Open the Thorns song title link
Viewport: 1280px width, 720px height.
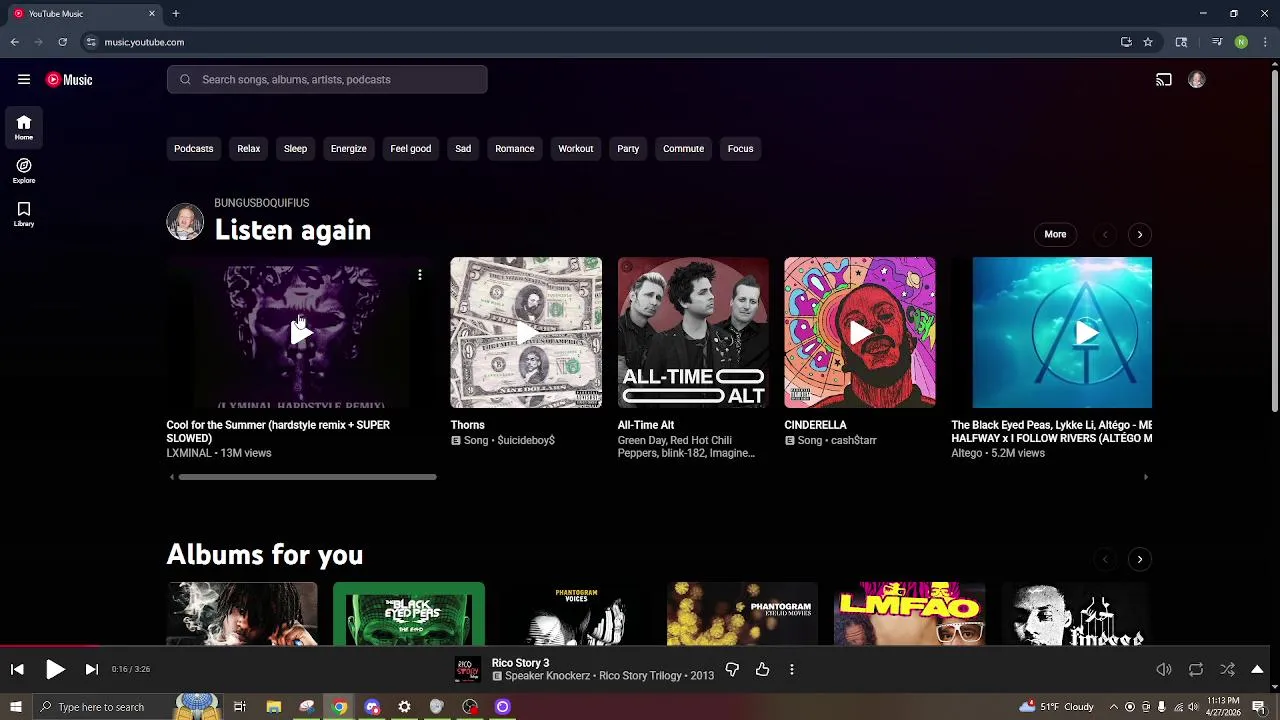pyautogui.click(x=467, y=425)
